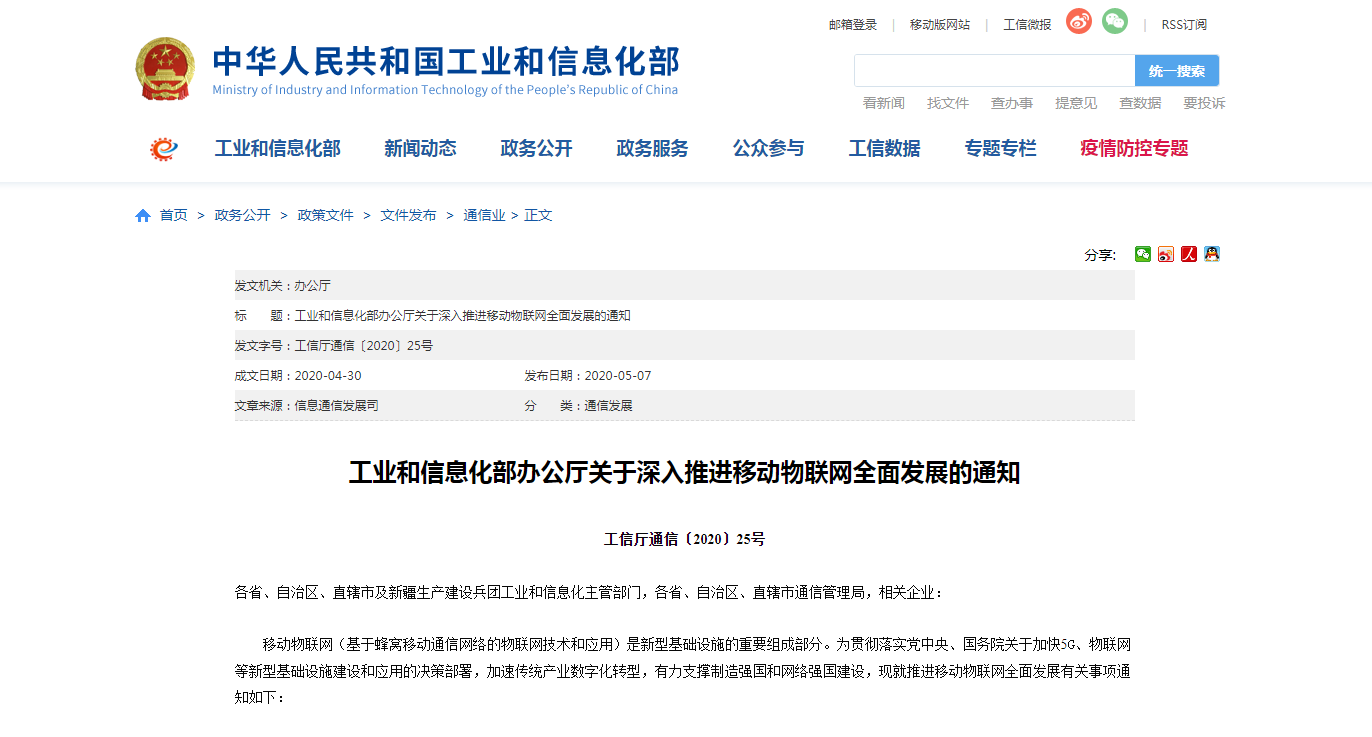Go to 文件发布 in breadcrumb
This screenshot has width=1372, height=737.
(x=409, y=215)
